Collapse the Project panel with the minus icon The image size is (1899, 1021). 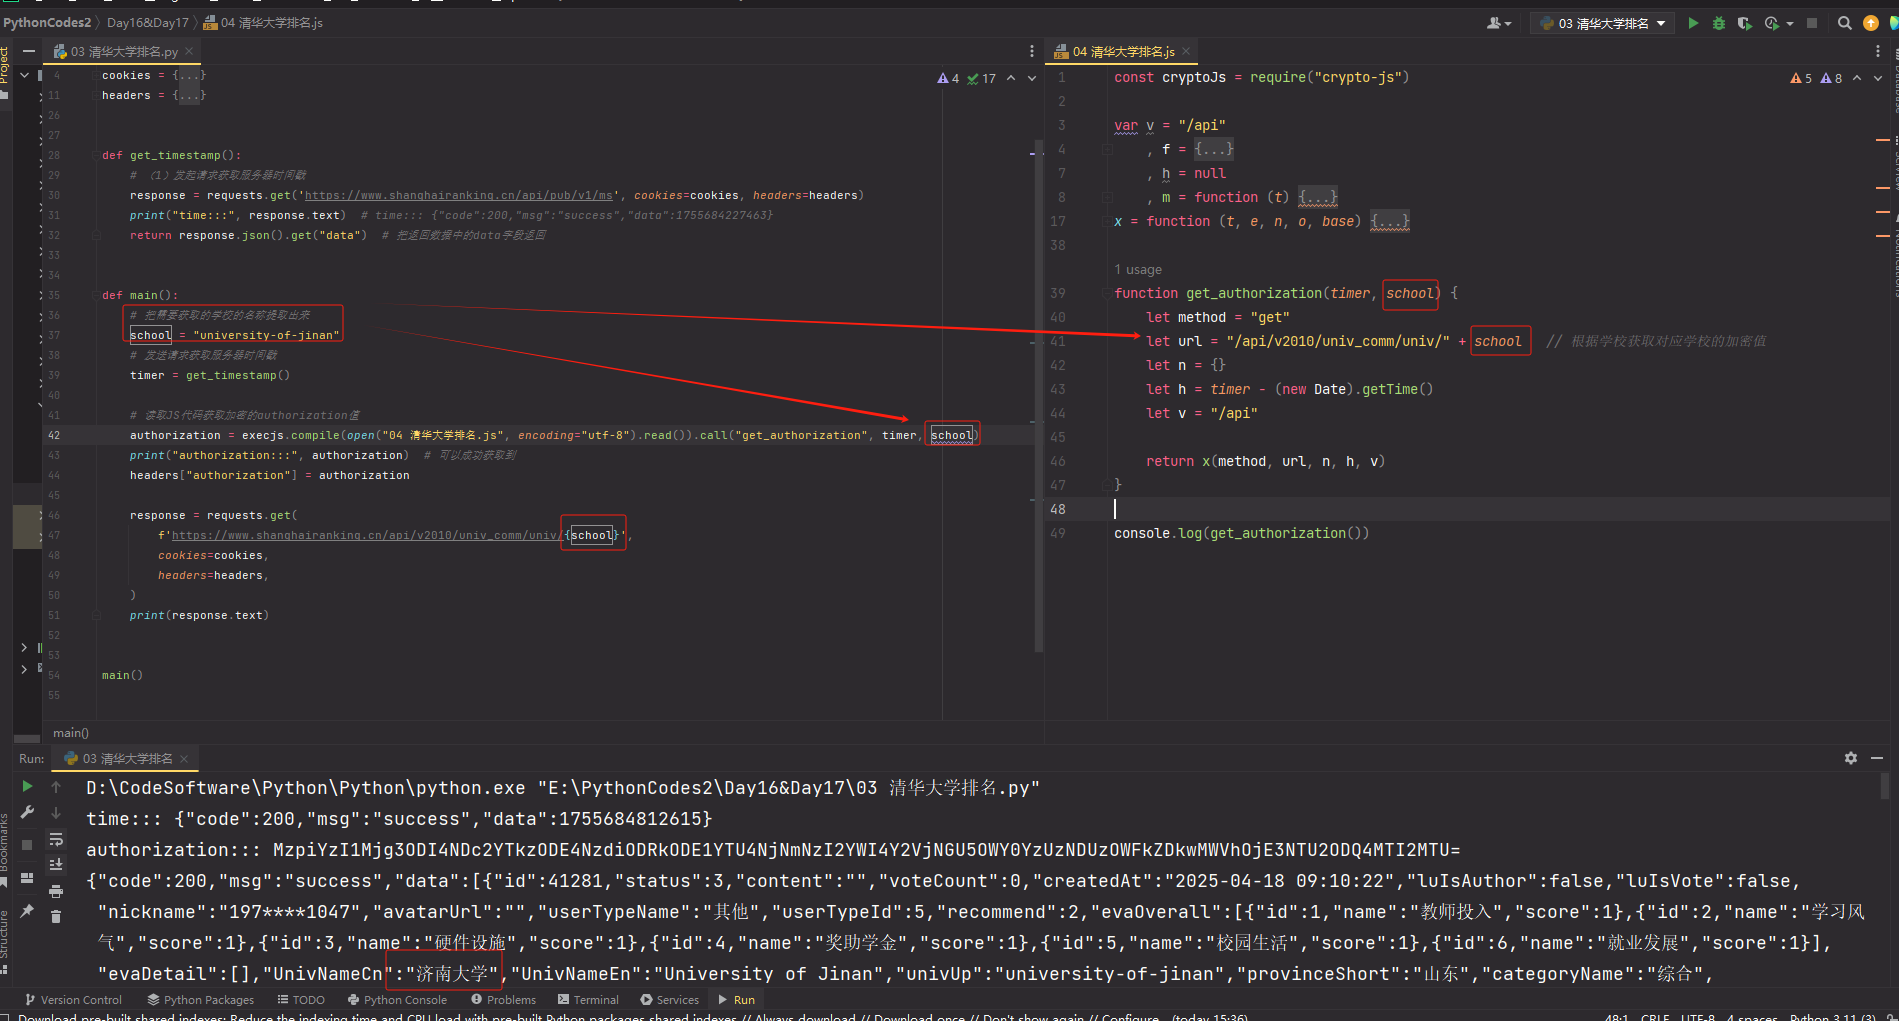28,51
